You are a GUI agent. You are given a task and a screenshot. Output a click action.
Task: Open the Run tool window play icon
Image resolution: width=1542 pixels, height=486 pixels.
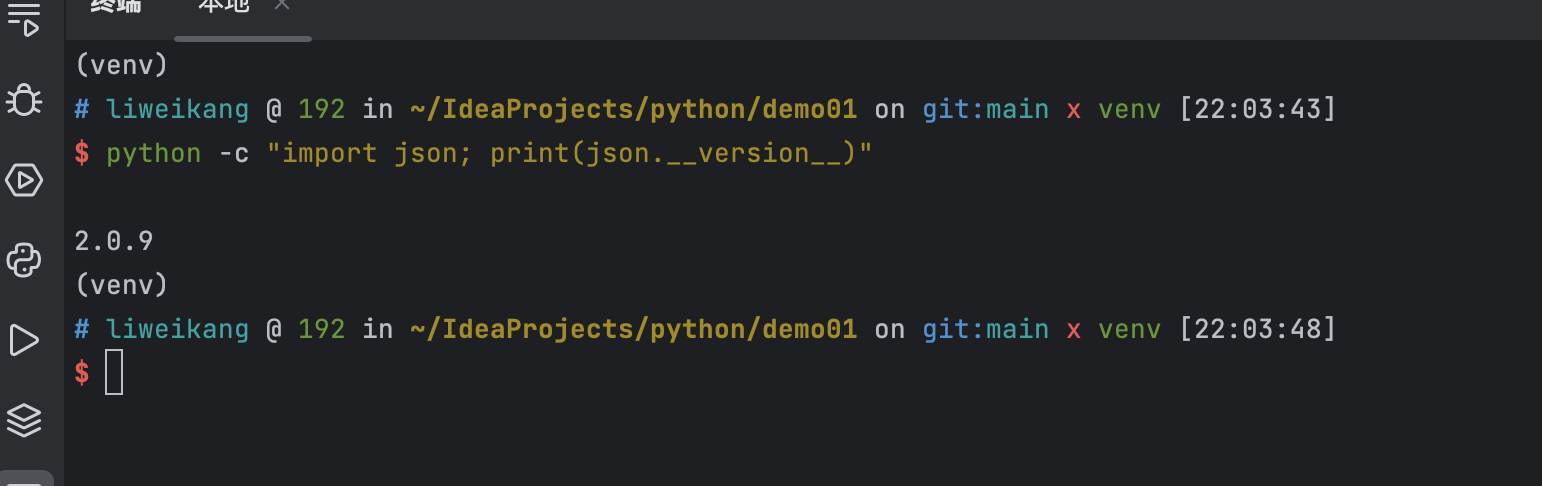[24, 340]
